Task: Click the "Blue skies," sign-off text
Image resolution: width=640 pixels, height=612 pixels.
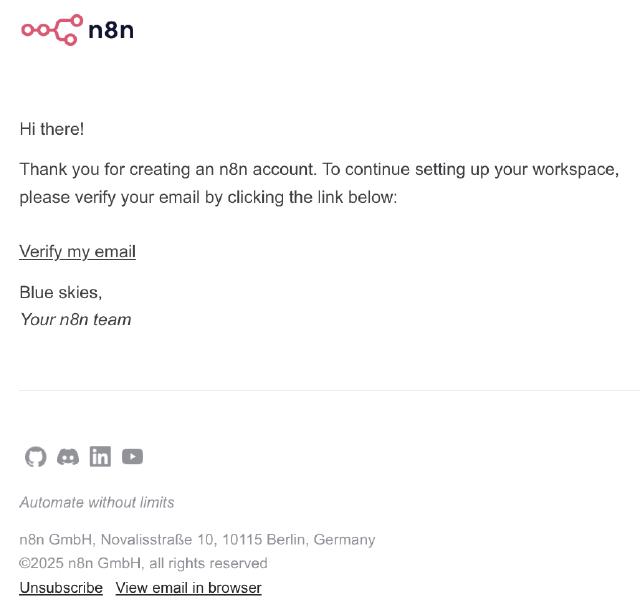Action: tap(60, 292)
